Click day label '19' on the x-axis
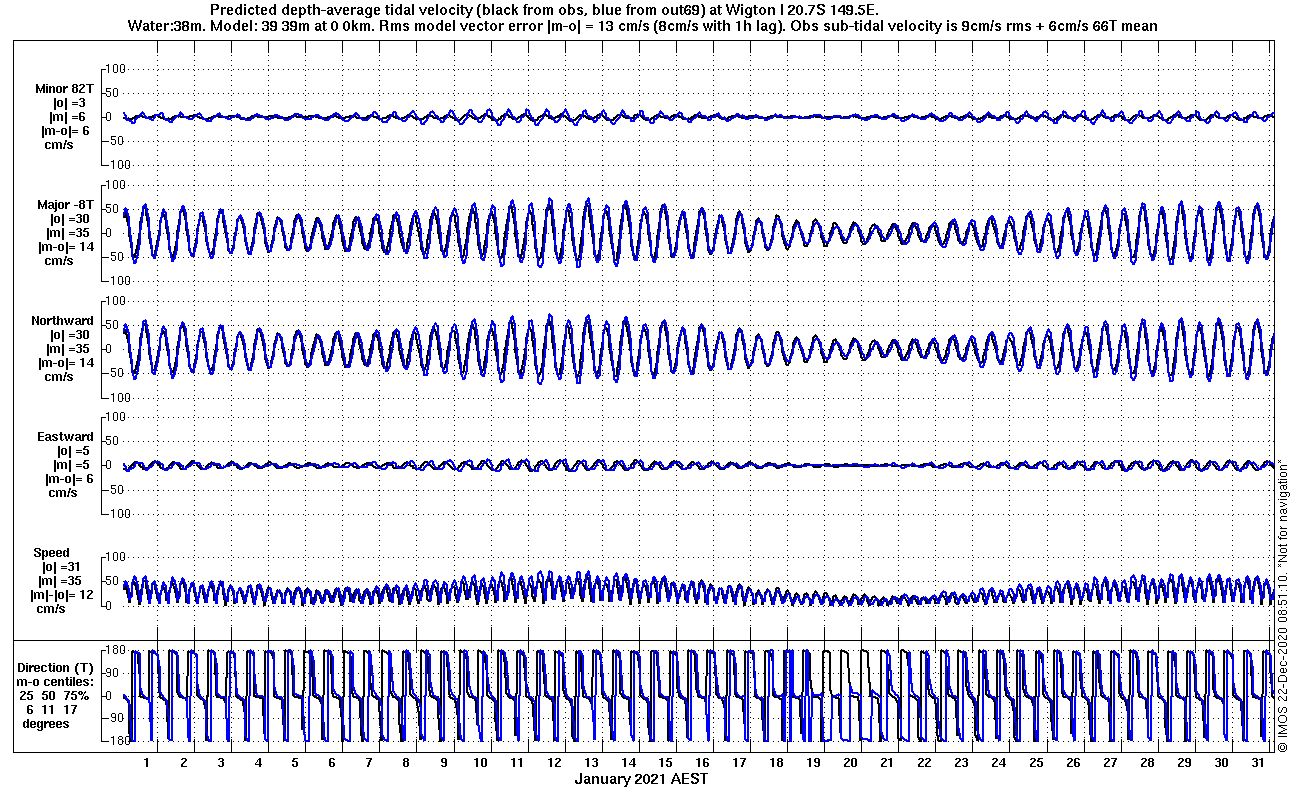This screenshot has width=1300, height=800. (x=813, y=762)
